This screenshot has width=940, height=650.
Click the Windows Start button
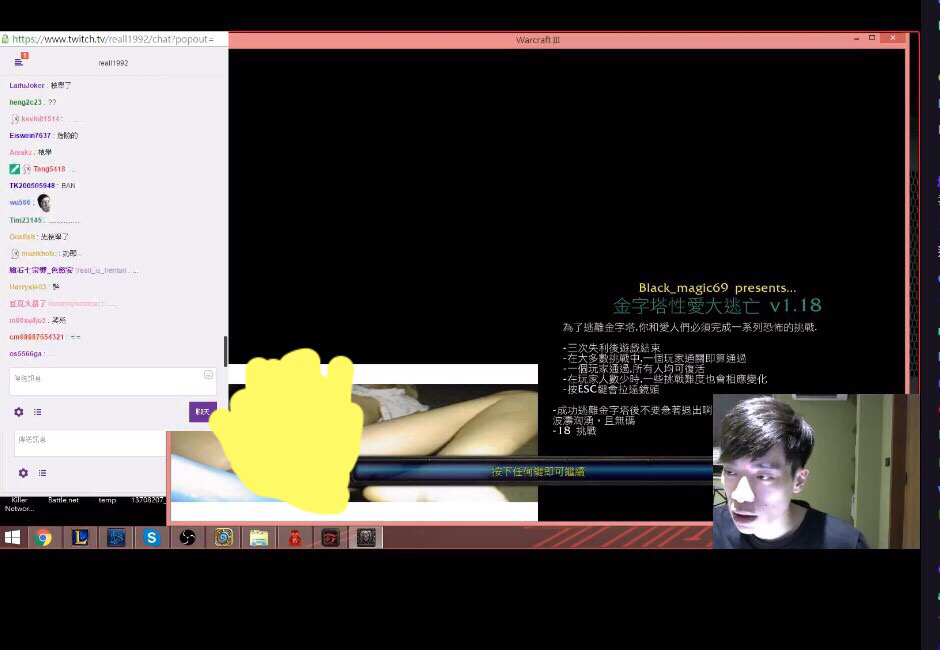[12, 538]
